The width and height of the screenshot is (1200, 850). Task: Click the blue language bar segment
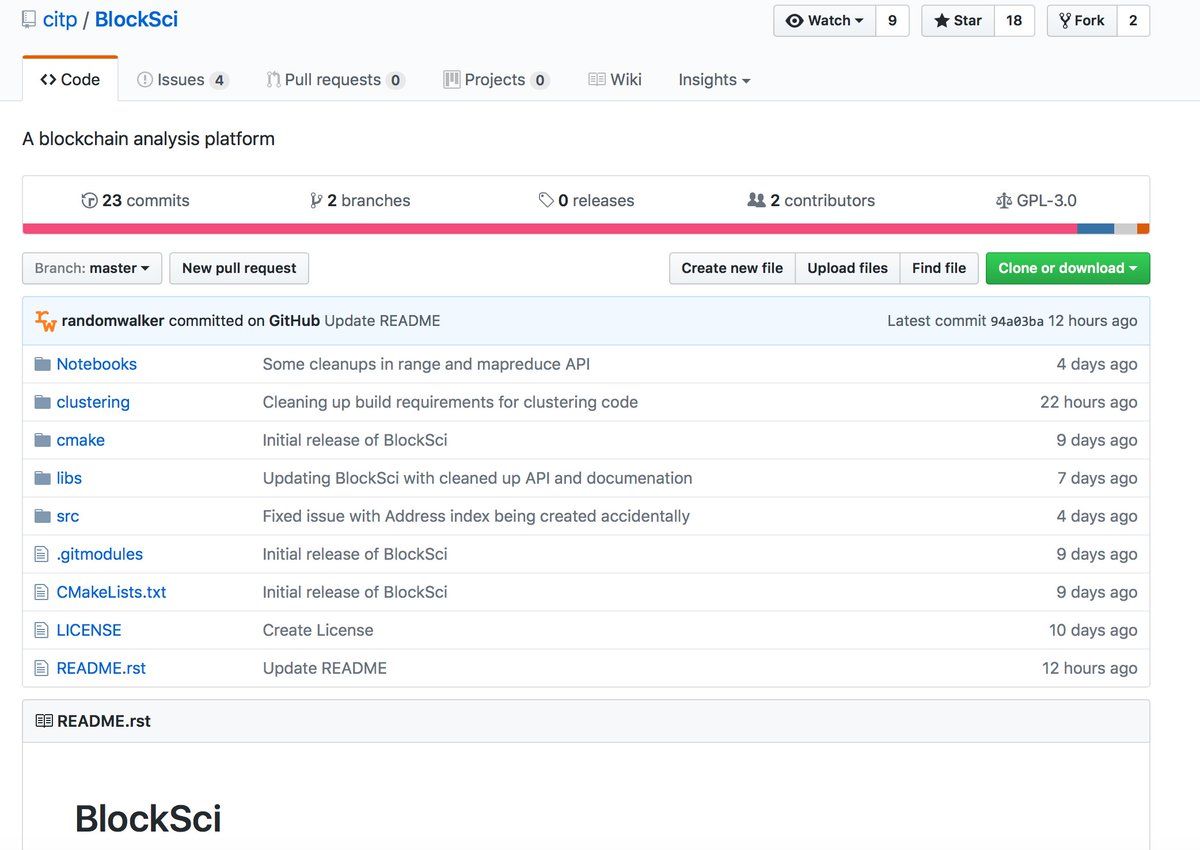tap(1095, 229)
